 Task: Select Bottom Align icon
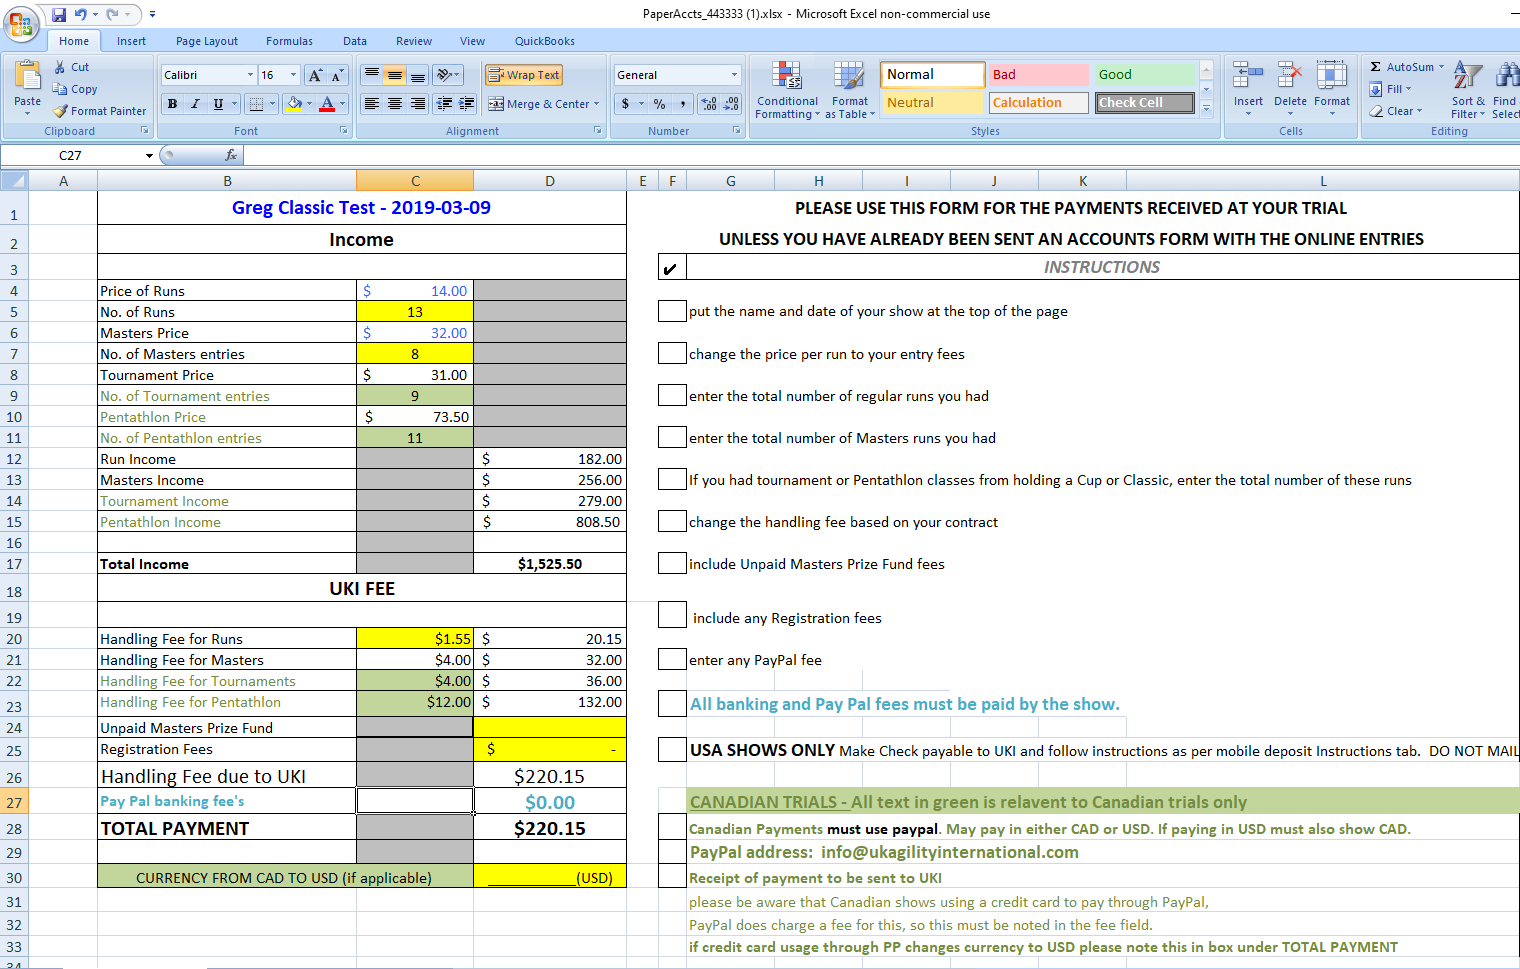pos(418,75)
